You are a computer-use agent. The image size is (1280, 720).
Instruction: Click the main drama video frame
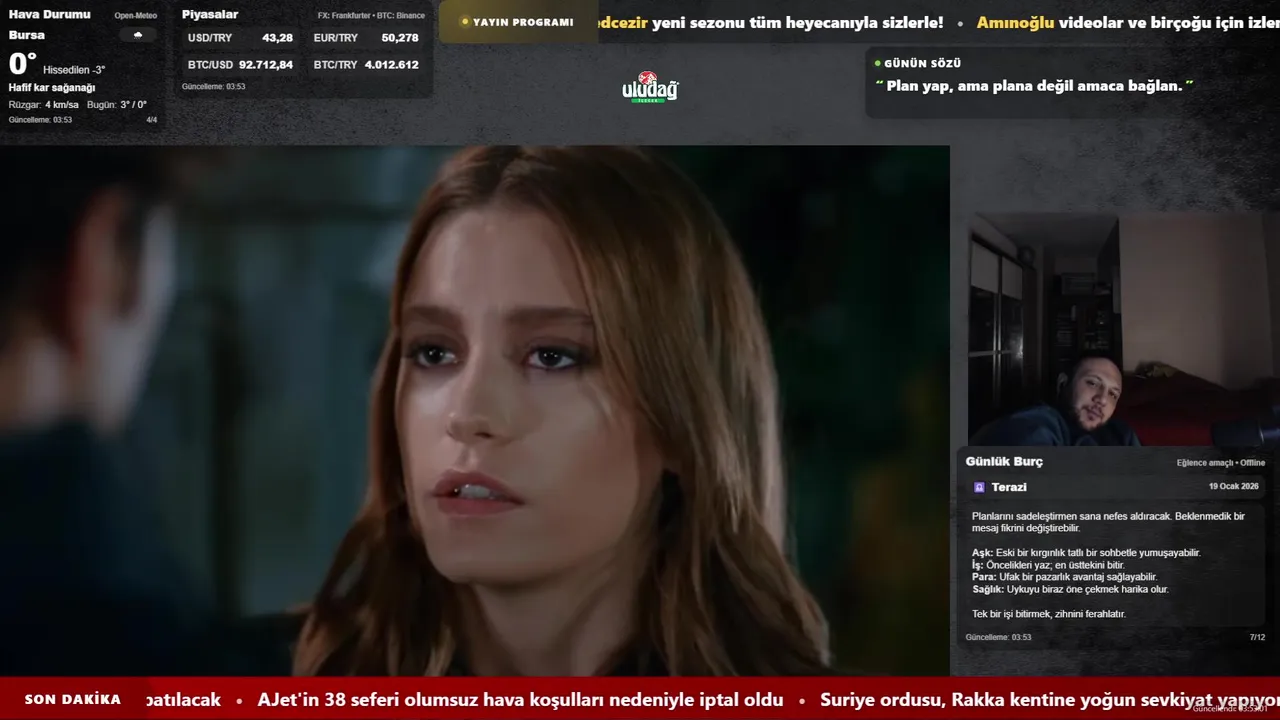tap(474, 410)
